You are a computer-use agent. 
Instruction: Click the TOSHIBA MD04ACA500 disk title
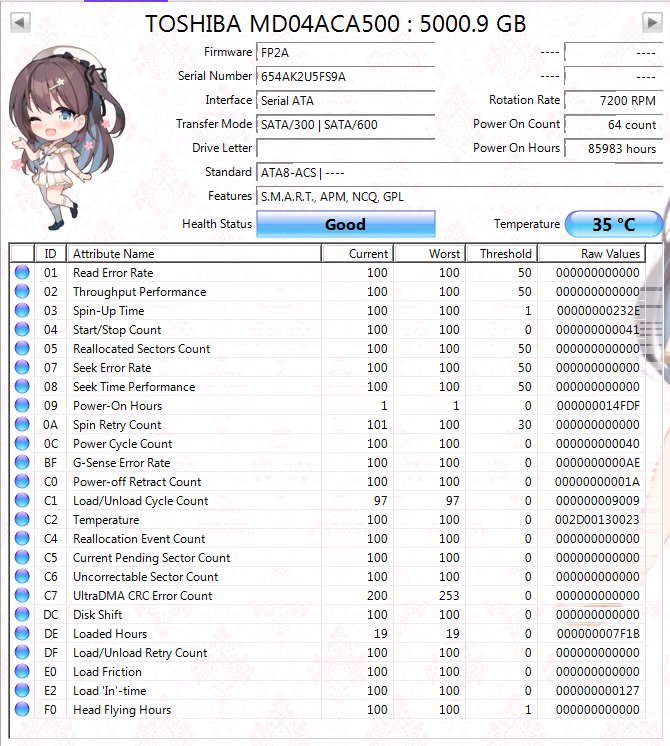coord(335,24)
